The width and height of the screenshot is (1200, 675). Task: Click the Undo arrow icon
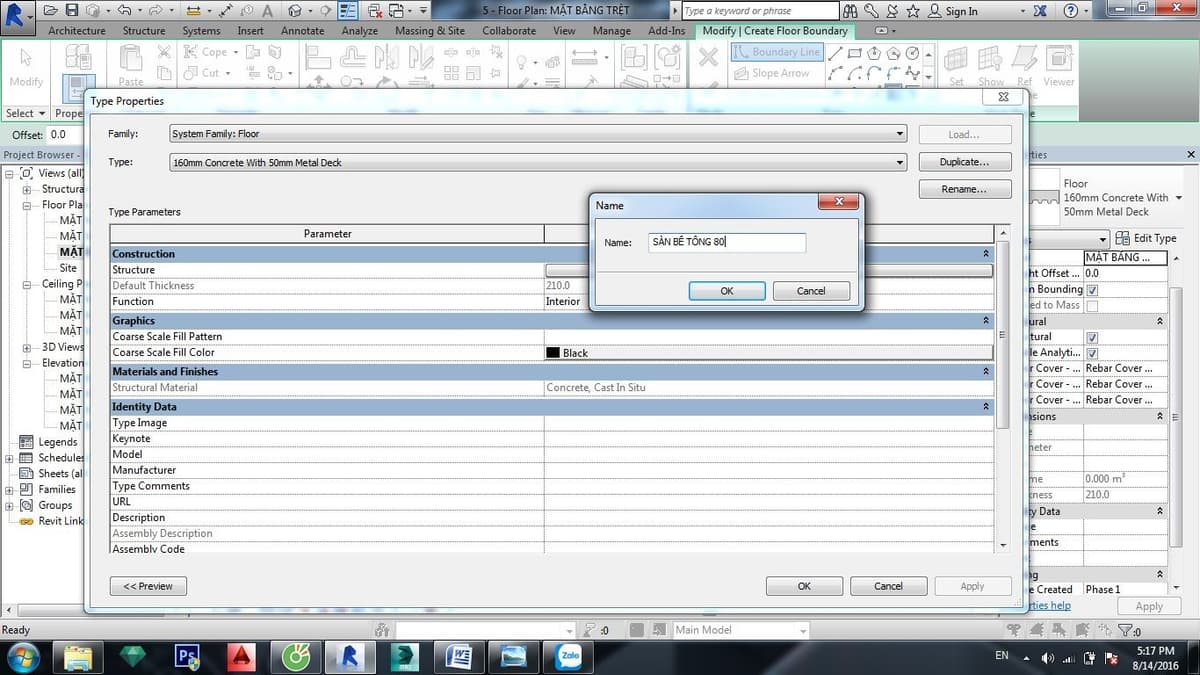[123, 11]
